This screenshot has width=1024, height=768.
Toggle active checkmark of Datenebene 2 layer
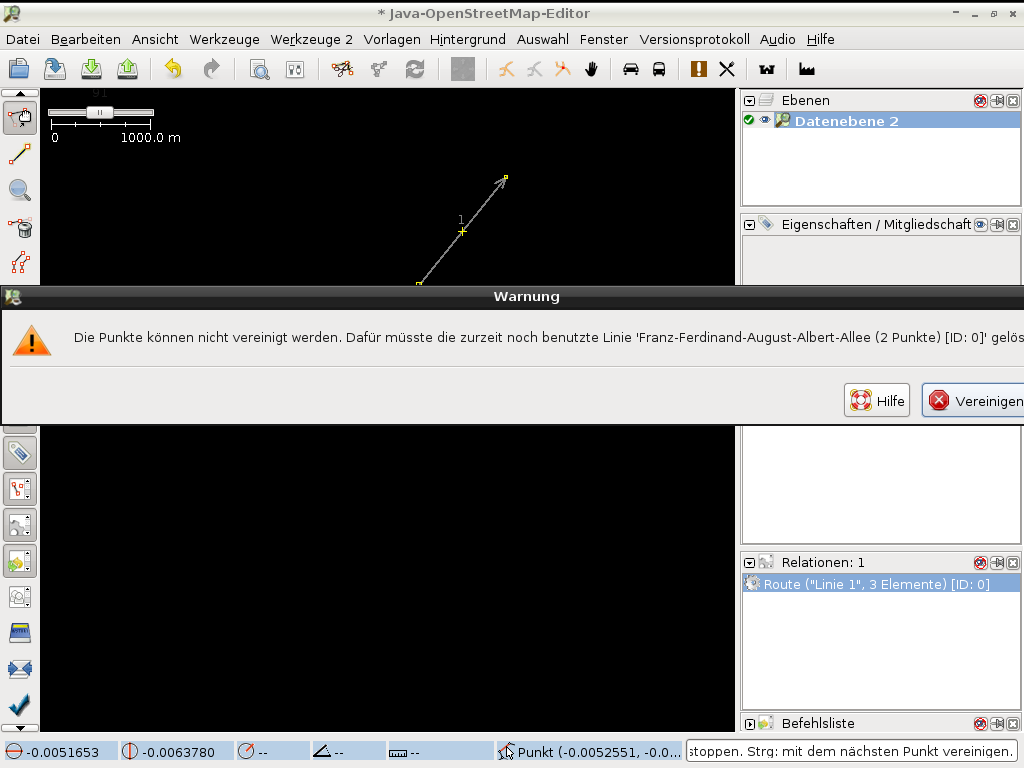(749, 120)
